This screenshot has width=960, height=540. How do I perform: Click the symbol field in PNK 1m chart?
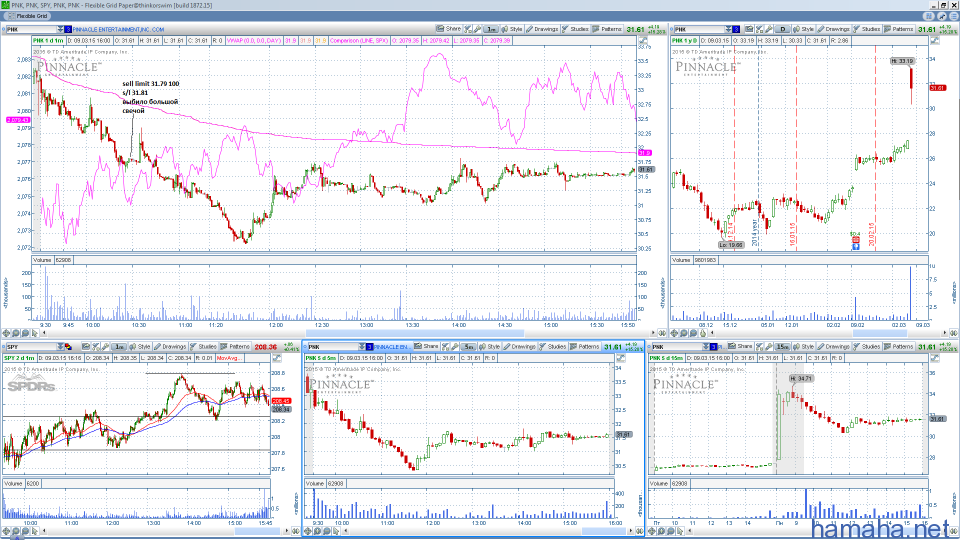coord(31,29)
